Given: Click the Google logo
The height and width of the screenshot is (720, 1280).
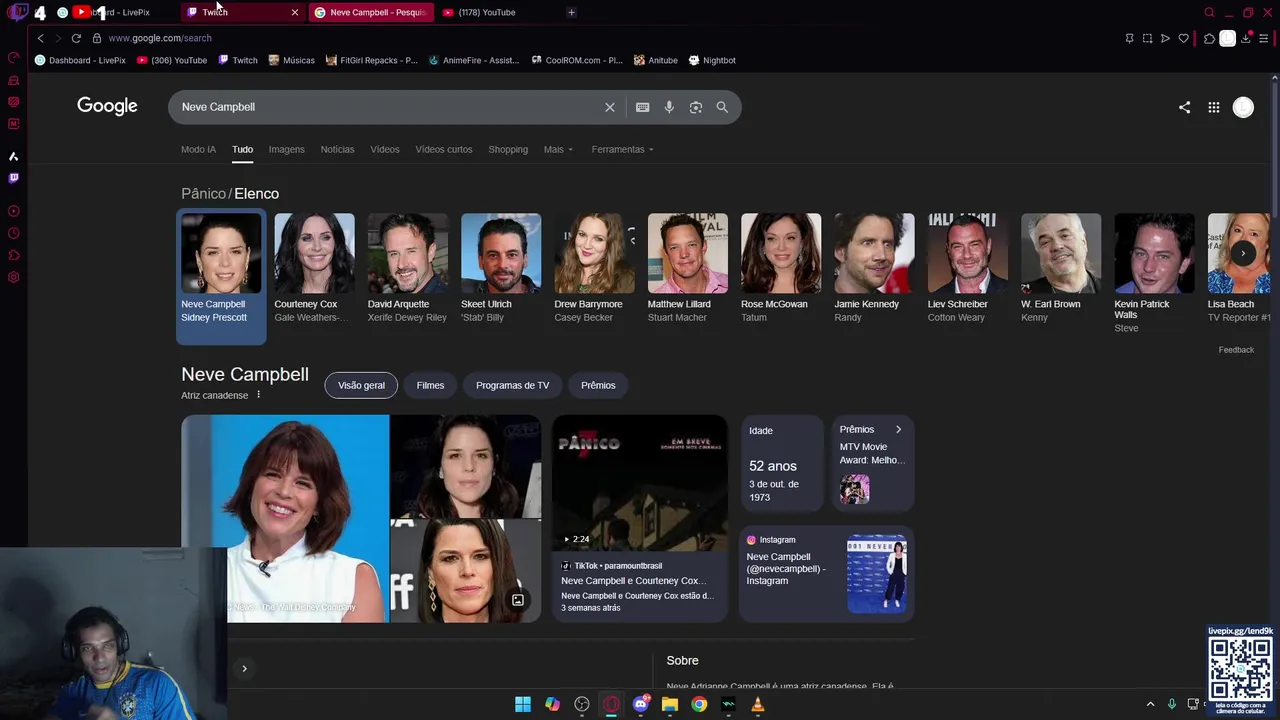Looking at the screenshot, I should (107, 106).
